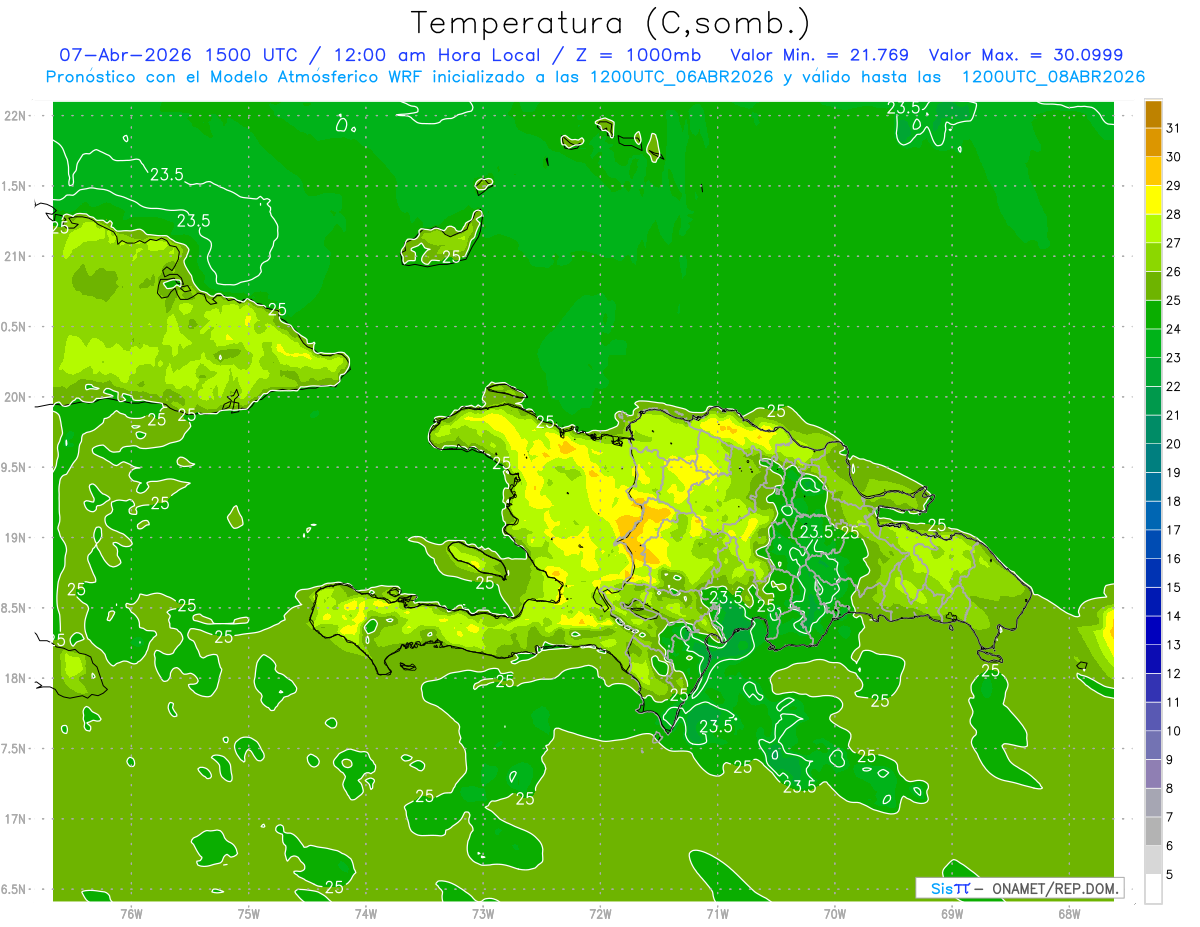The height and width of the screenshot is (927, 1200).
Task: Click the yellow 28 degree legend swatch
Action: click(x=1152, y=200)
